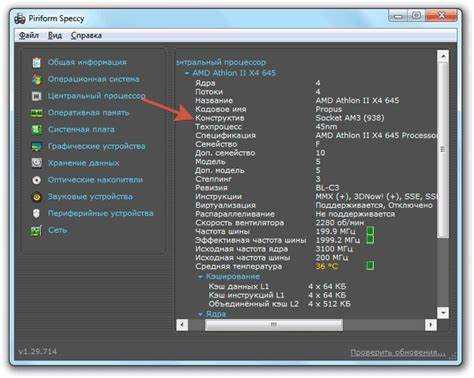Open the Файл menu
474x378 pixels.
pos(29,35)
